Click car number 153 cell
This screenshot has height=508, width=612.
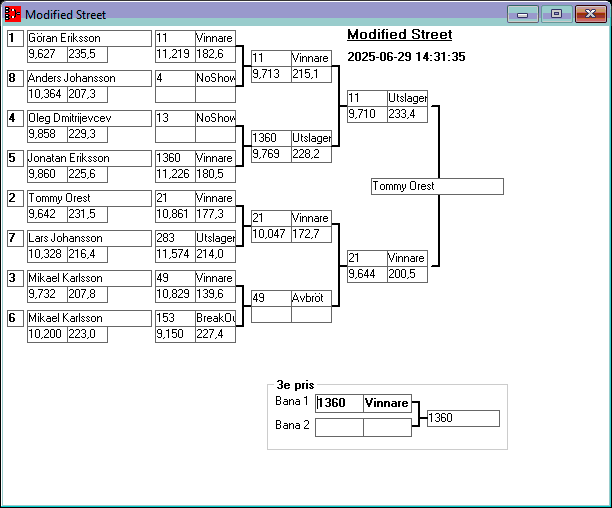point(175,318)
